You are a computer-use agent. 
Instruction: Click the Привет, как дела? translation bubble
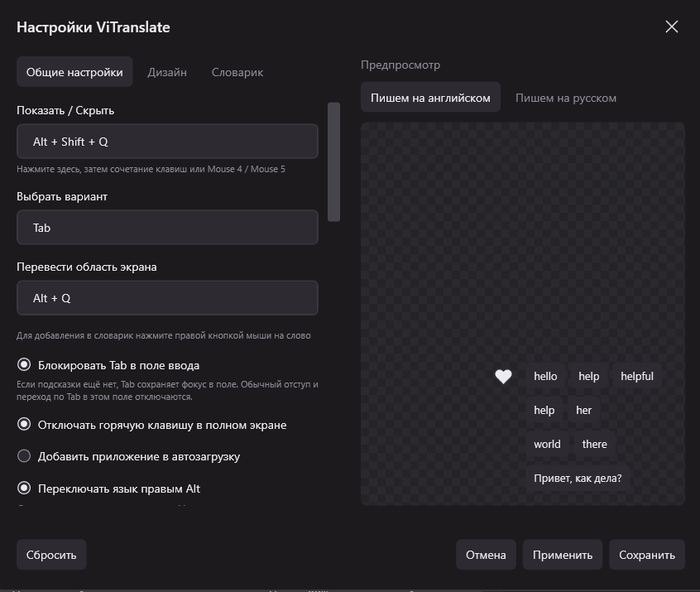577,478
